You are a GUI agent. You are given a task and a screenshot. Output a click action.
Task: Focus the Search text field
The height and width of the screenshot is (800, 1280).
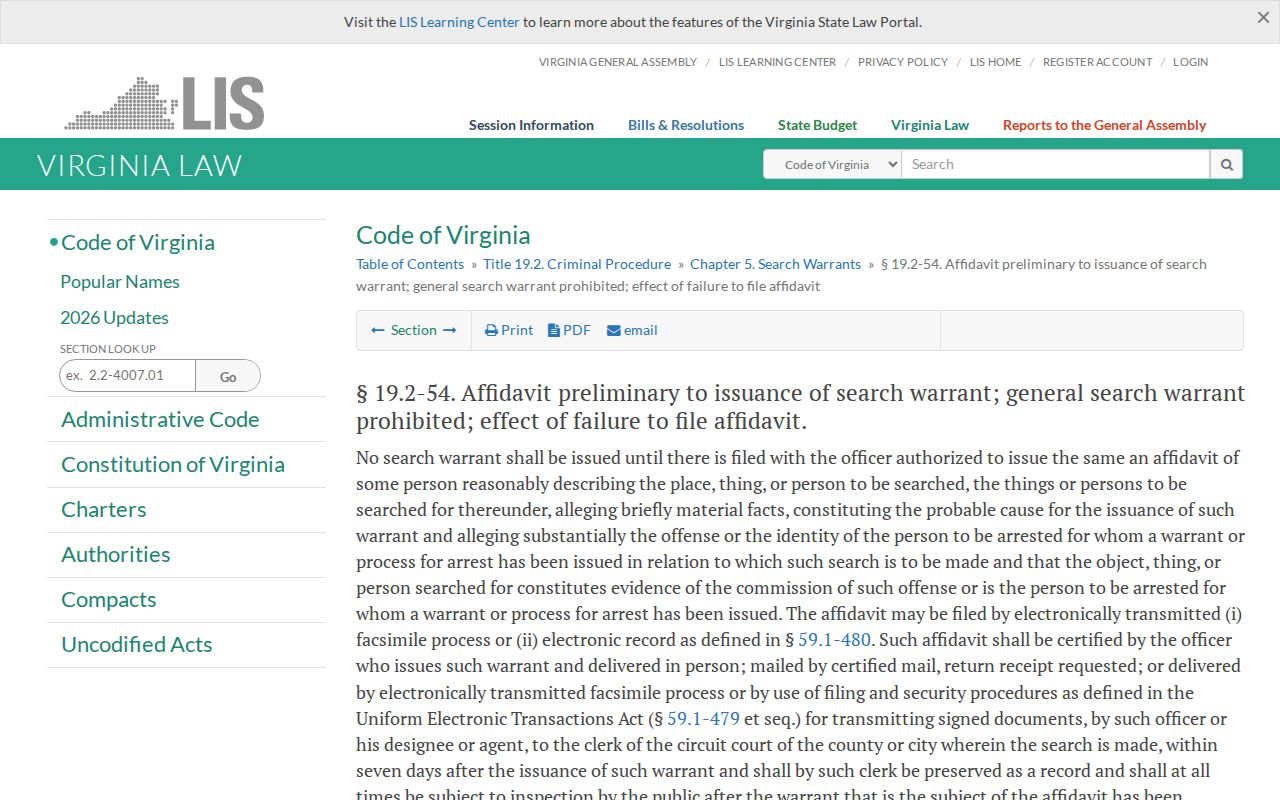coord(1055,164)
